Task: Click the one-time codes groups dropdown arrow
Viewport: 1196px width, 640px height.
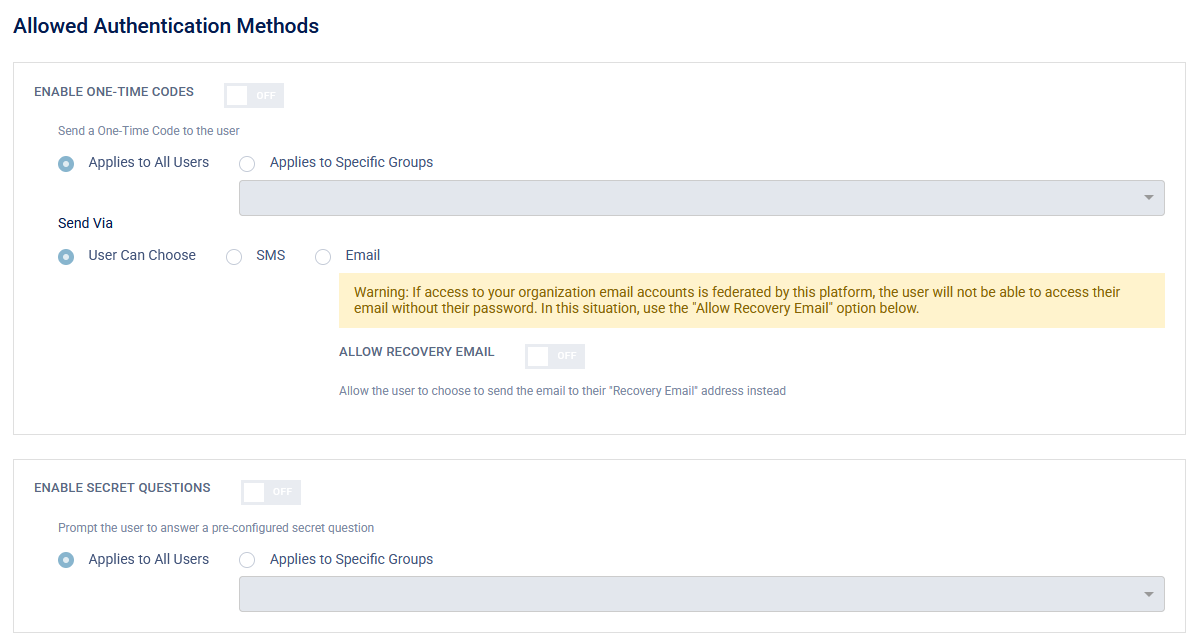Action: pyautogui.click(x=1148, y=198)
